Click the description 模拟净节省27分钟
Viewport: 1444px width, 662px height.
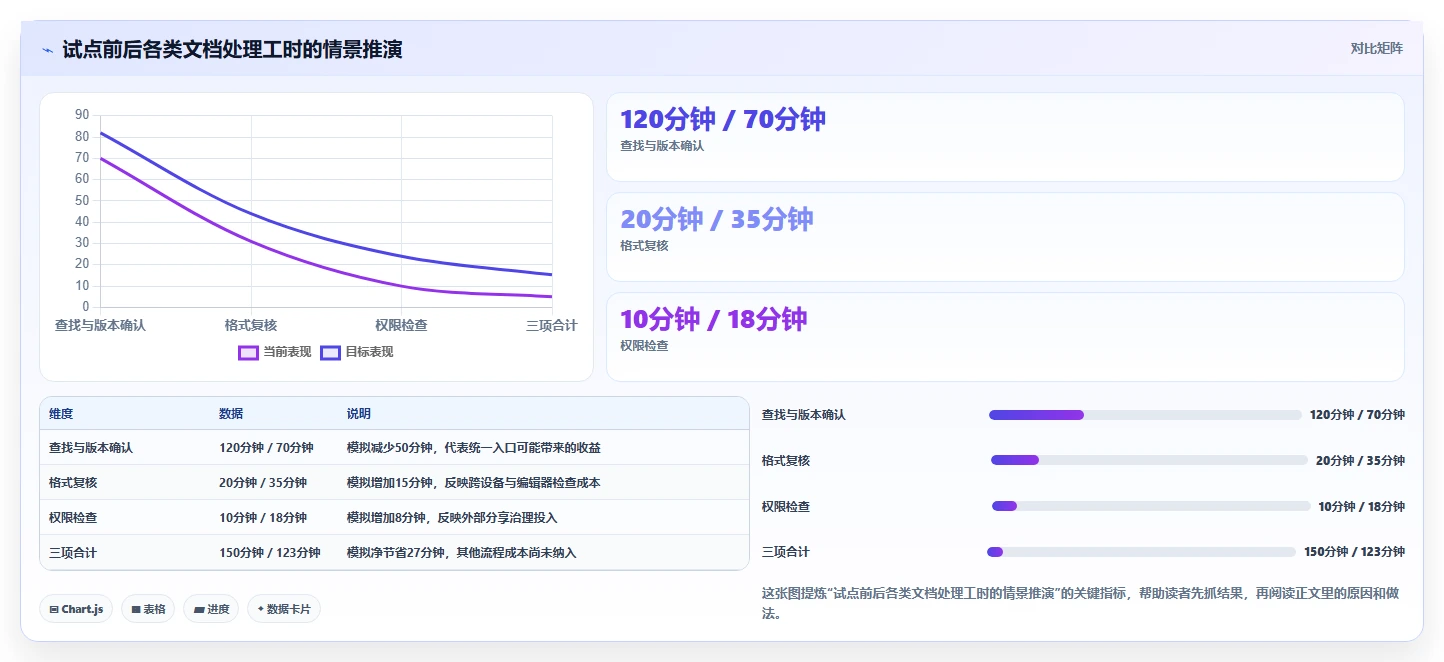[462, 553]
